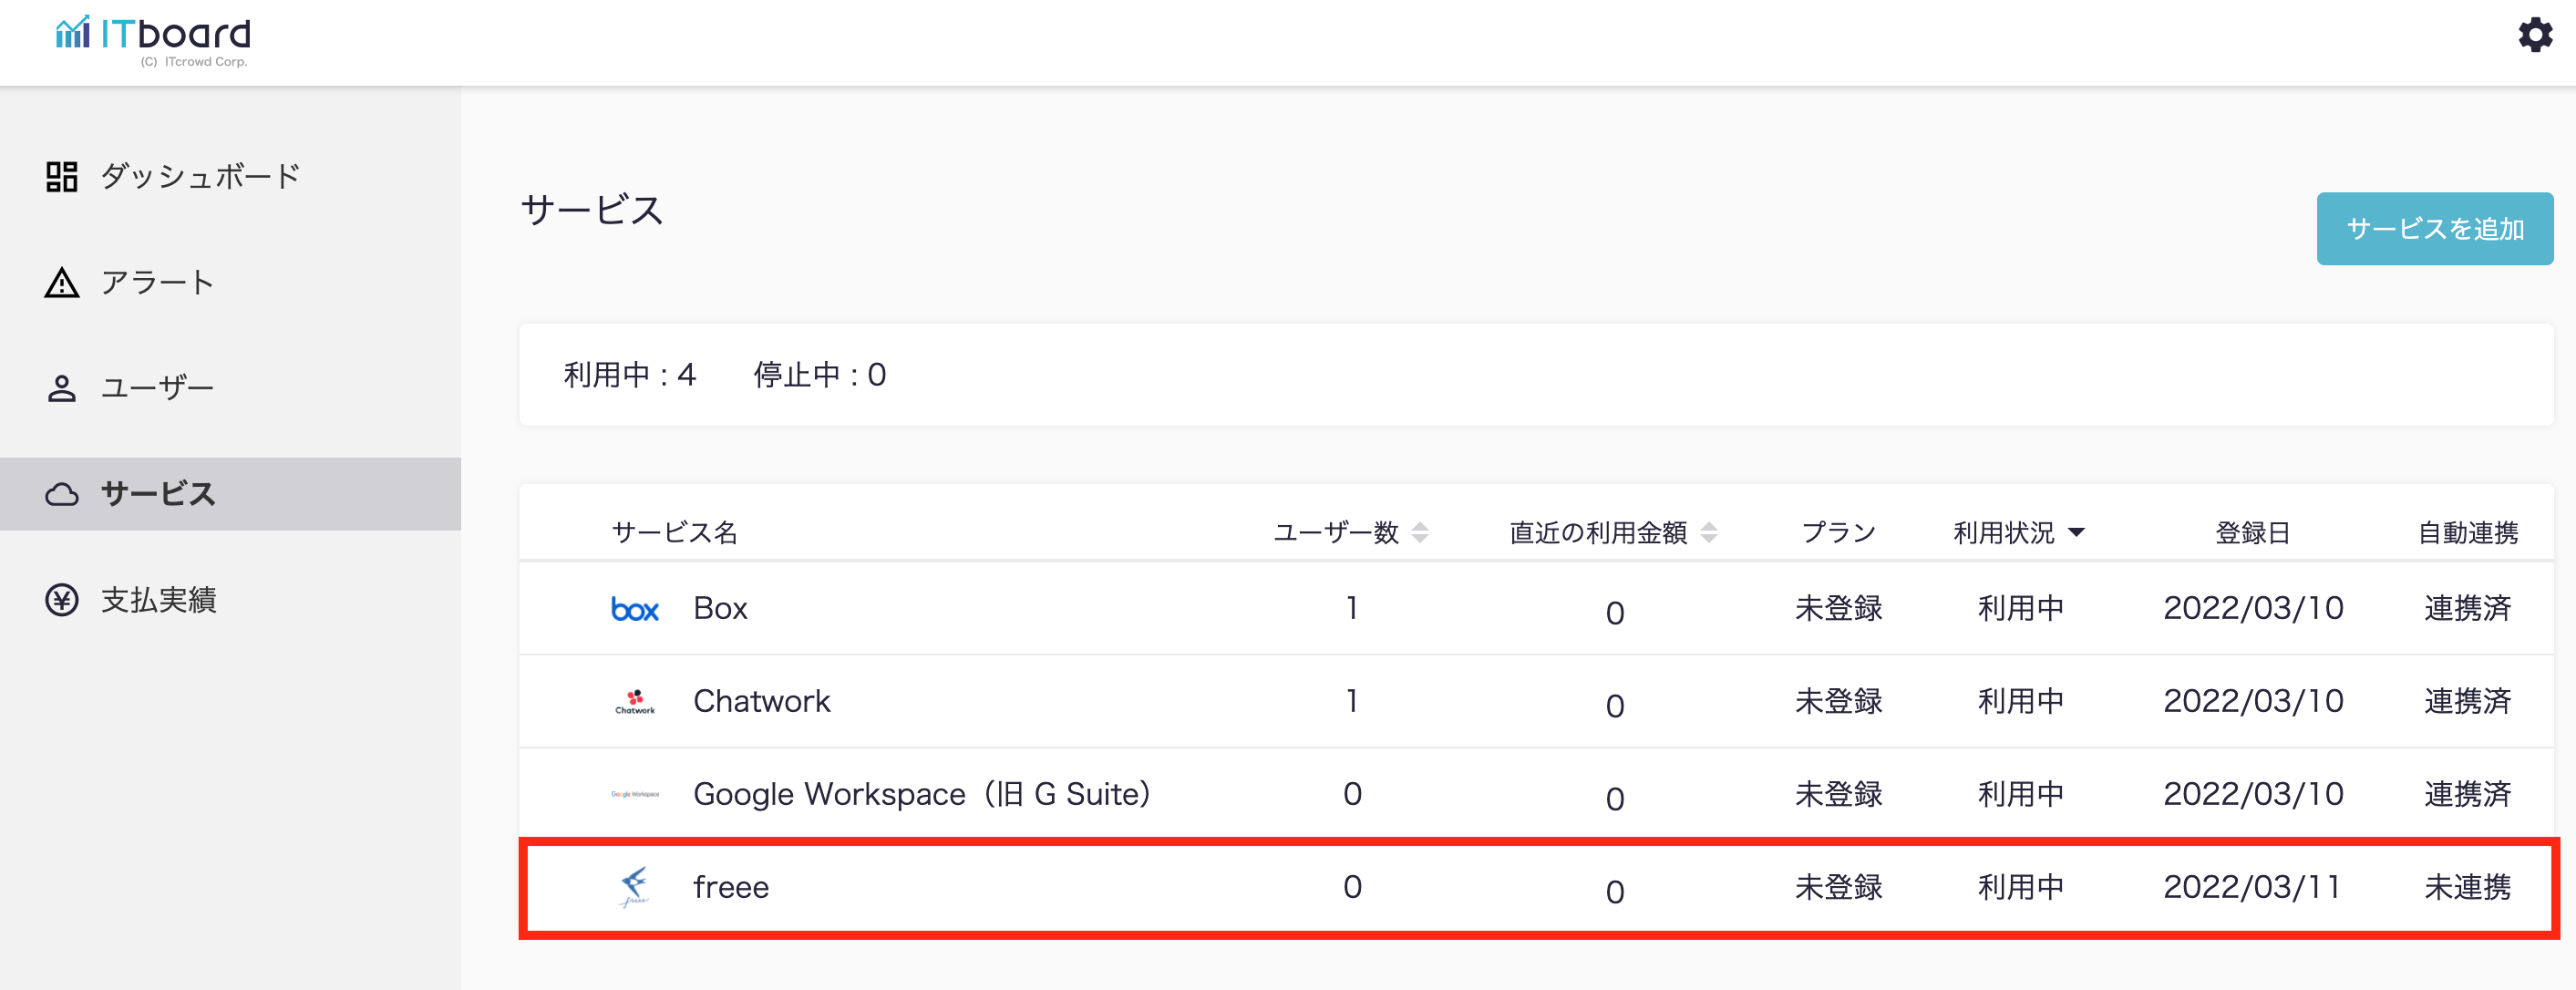The width and height of the screenshot is (2576, 990).
Task: Click the yen payment history icon
Action: [61, 600]
